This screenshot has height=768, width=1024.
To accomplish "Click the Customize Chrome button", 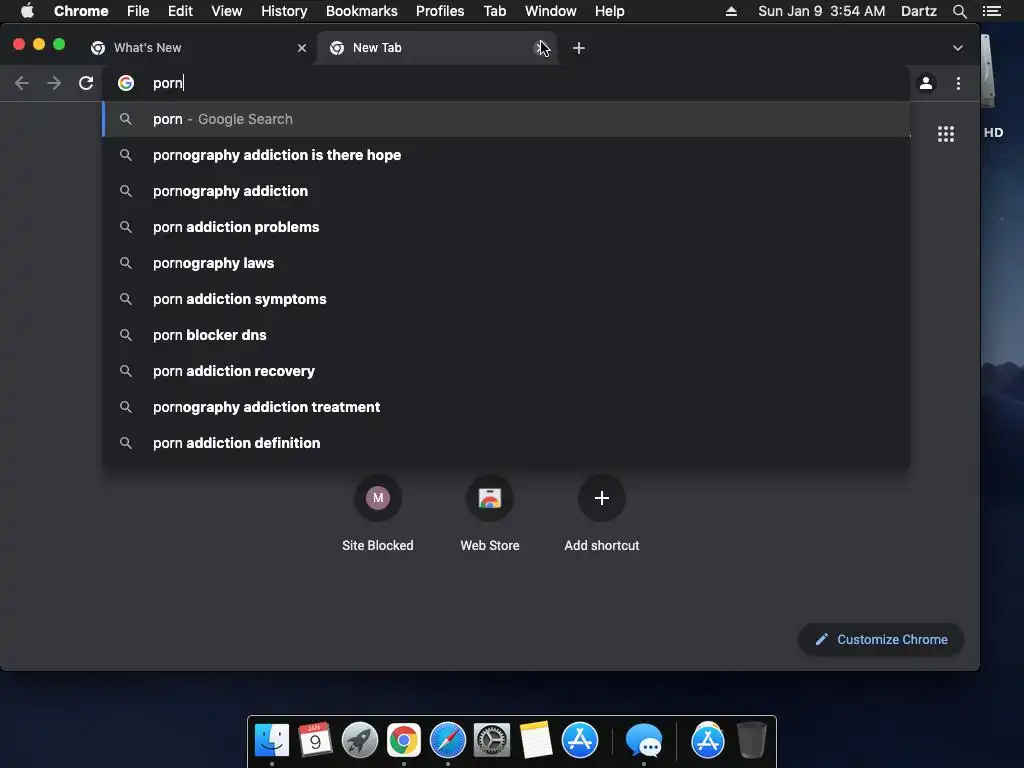I will point(880,639).
